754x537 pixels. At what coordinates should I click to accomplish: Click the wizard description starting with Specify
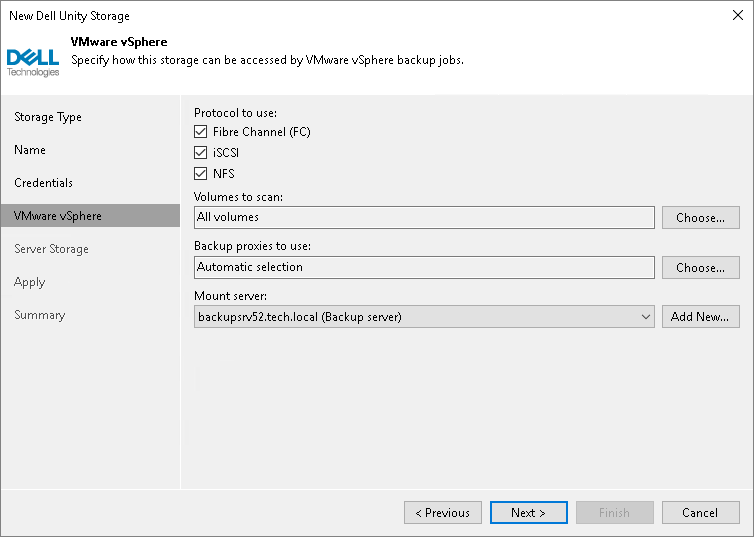click(x=267, y=60)
